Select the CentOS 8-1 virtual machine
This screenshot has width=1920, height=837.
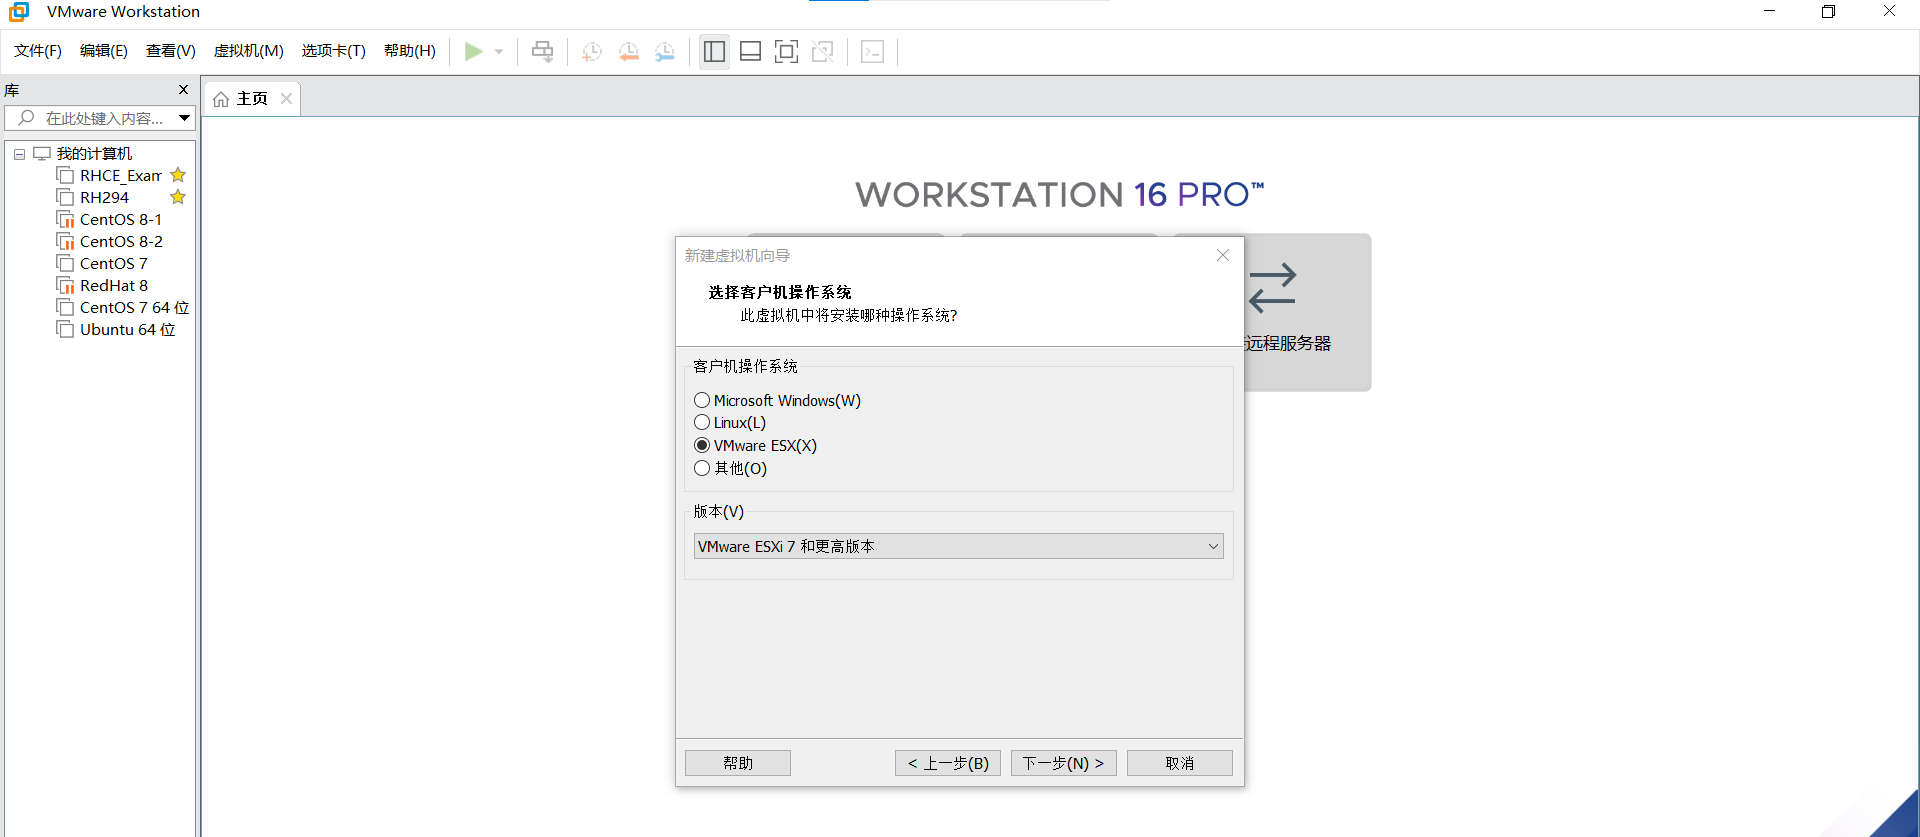tap(120, 220)
